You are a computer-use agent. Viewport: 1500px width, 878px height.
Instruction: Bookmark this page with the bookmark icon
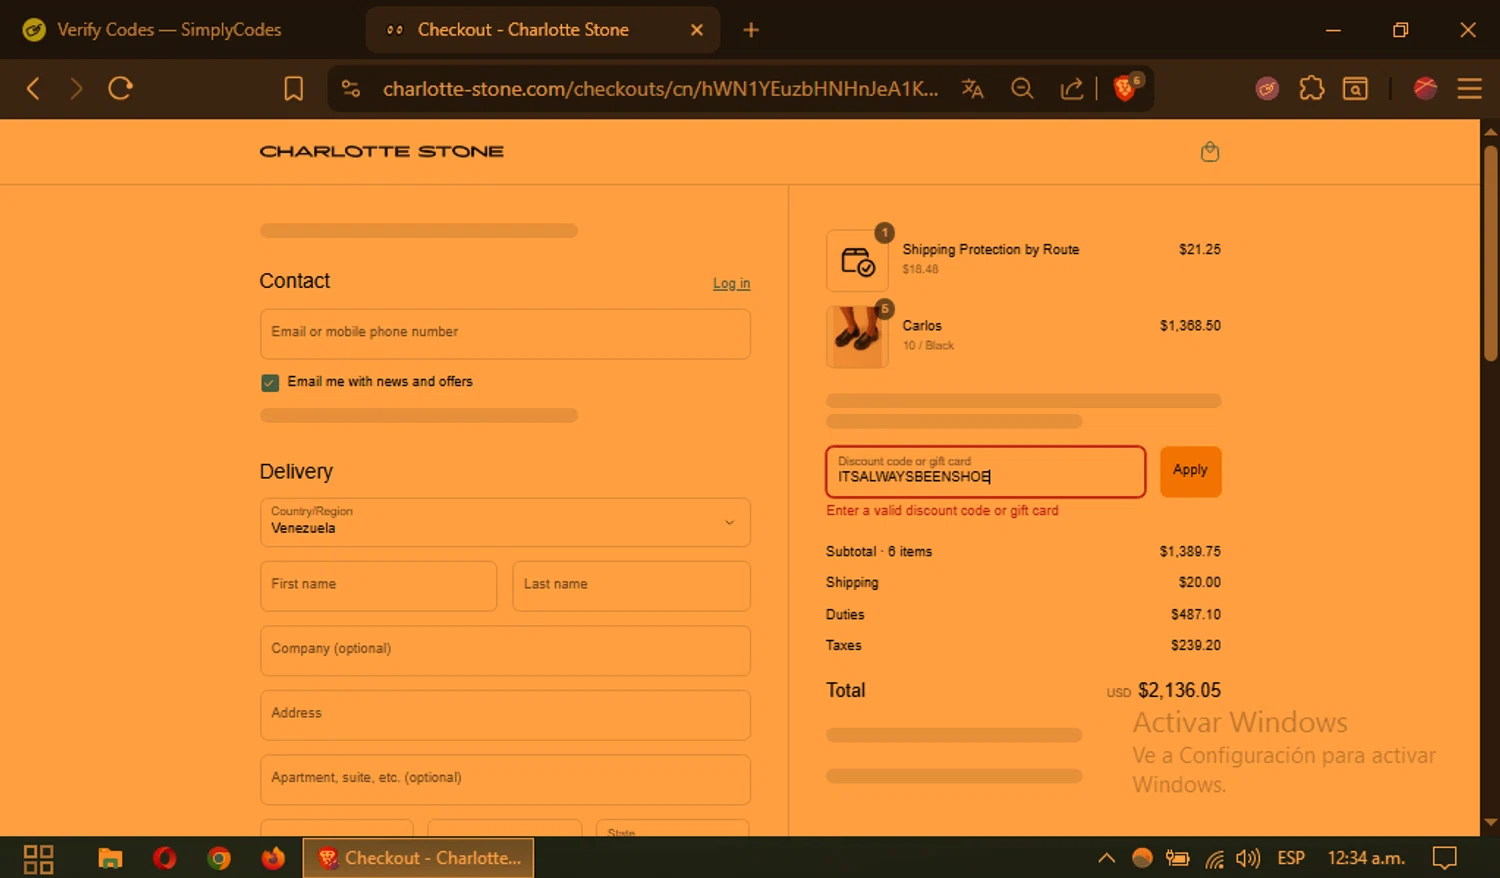tap(293, 89)
